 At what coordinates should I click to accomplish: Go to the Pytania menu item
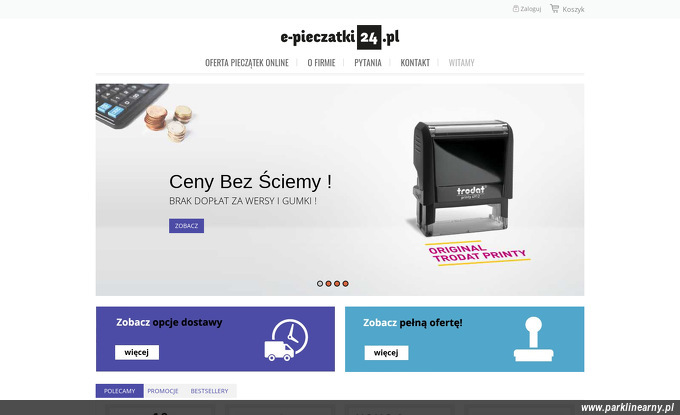[368, 63]
